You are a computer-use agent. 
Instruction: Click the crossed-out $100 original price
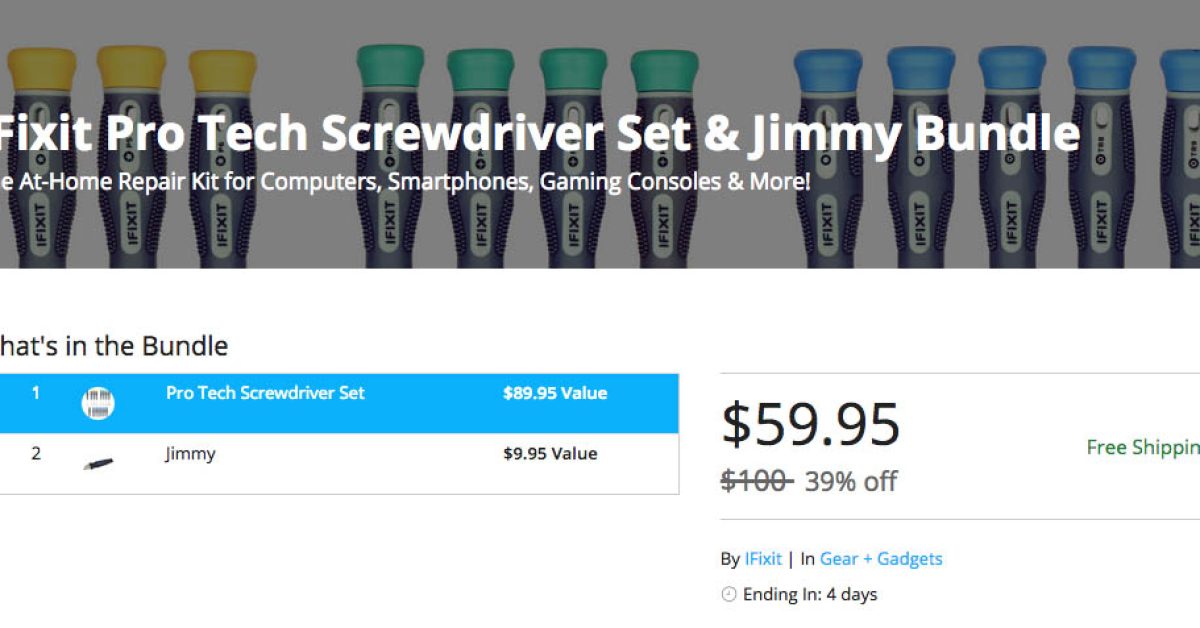pyautogui.click(x=756, y=481)
